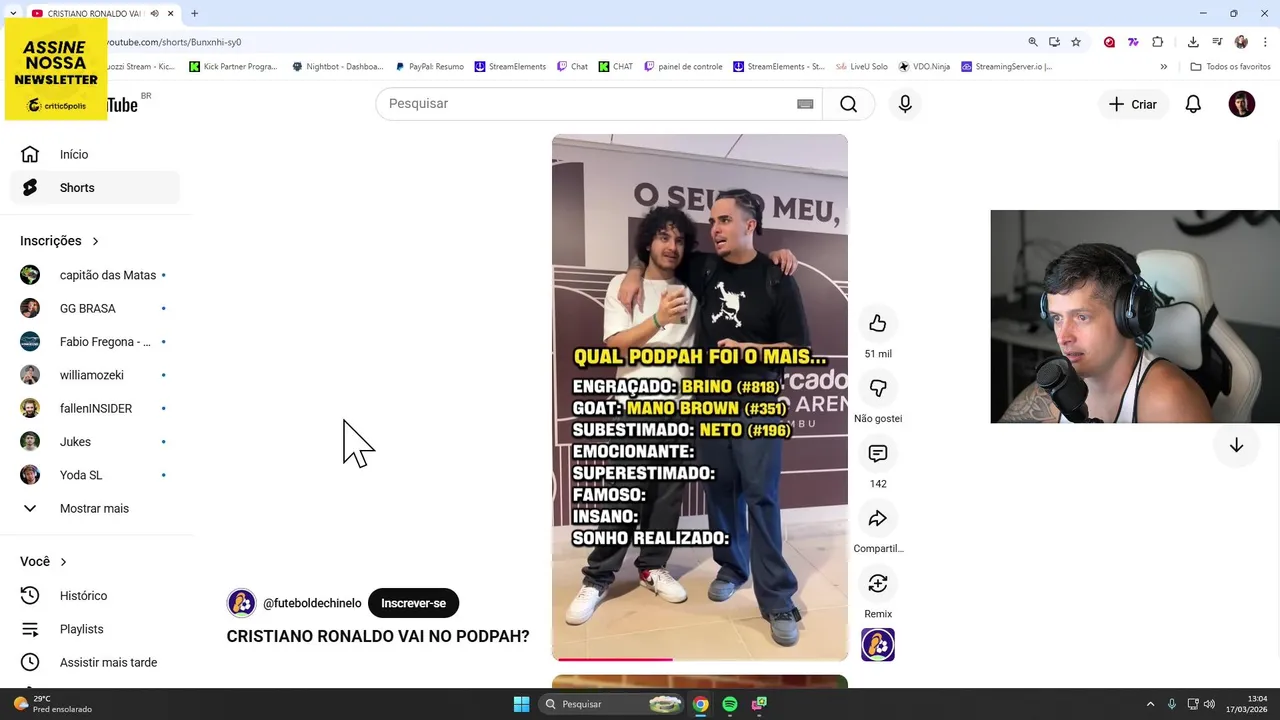Open the on-screen keyboard in search box
Screen dimensions: 1280x720
point(805,104)
